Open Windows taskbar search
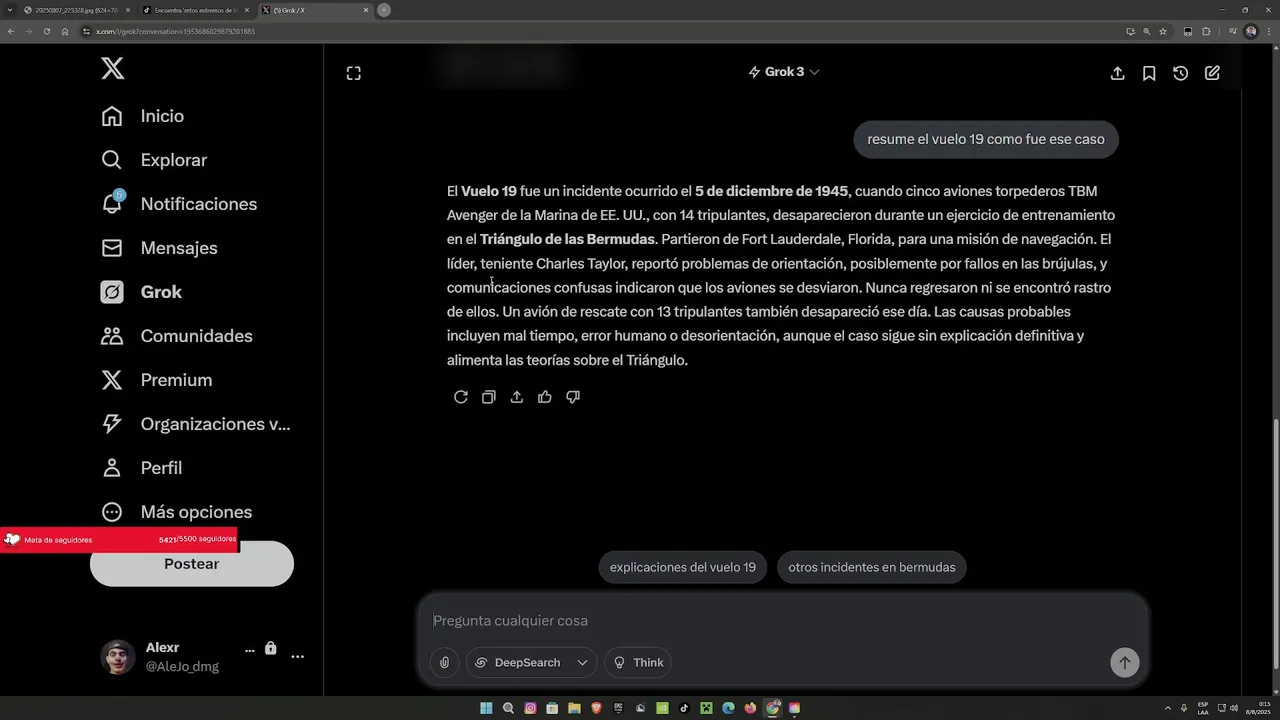The width and height of the screenshot is (1280, 720). coord(508,708)
